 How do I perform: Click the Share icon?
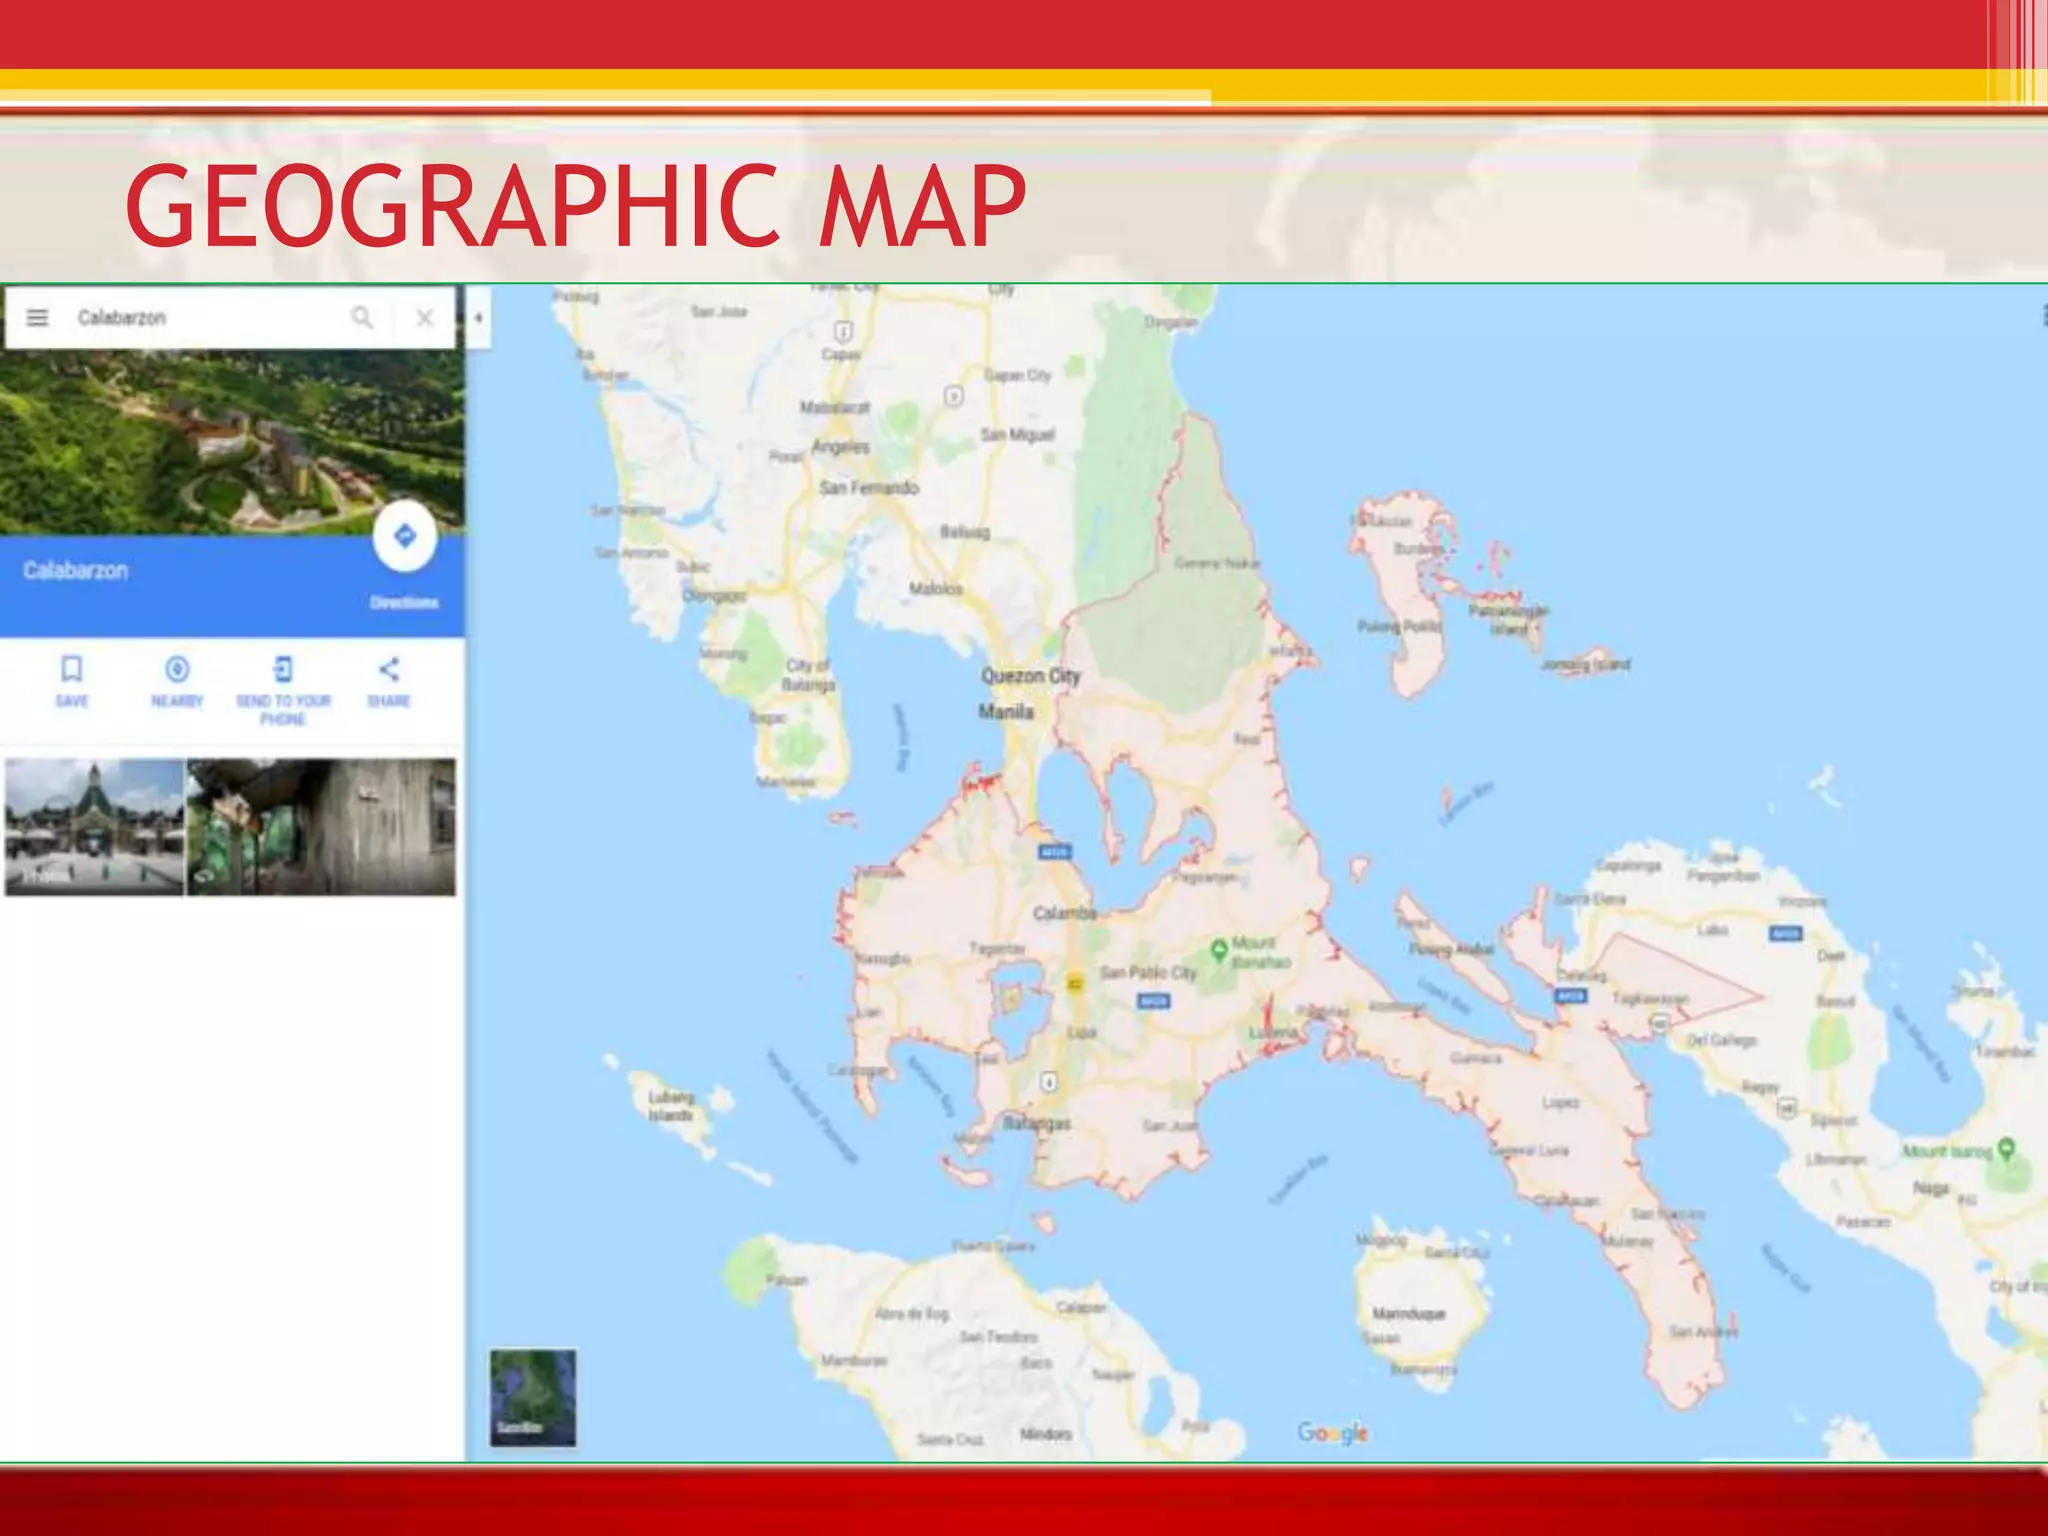pos(389,670)
